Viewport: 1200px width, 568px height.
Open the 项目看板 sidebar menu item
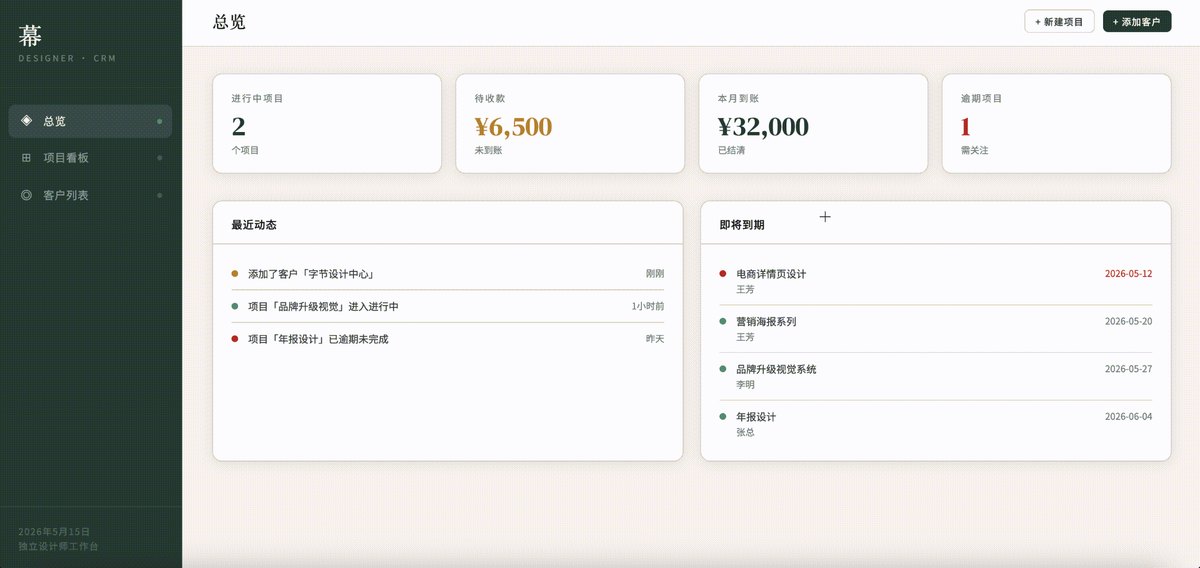coord(90,158)
